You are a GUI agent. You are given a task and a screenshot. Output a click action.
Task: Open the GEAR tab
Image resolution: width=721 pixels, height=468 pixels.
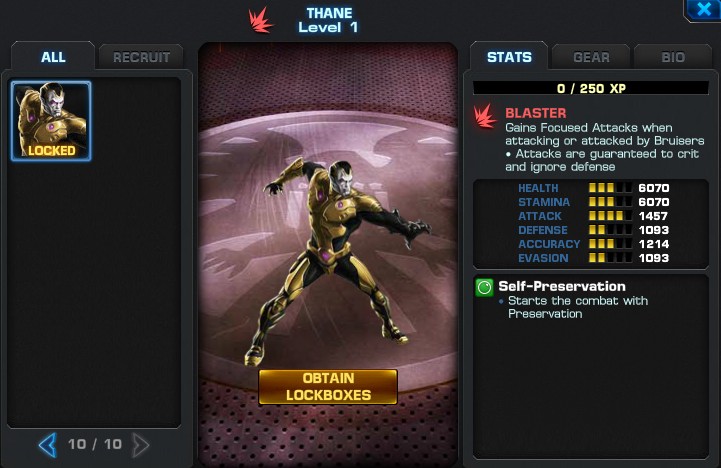(x=591, y=57)
